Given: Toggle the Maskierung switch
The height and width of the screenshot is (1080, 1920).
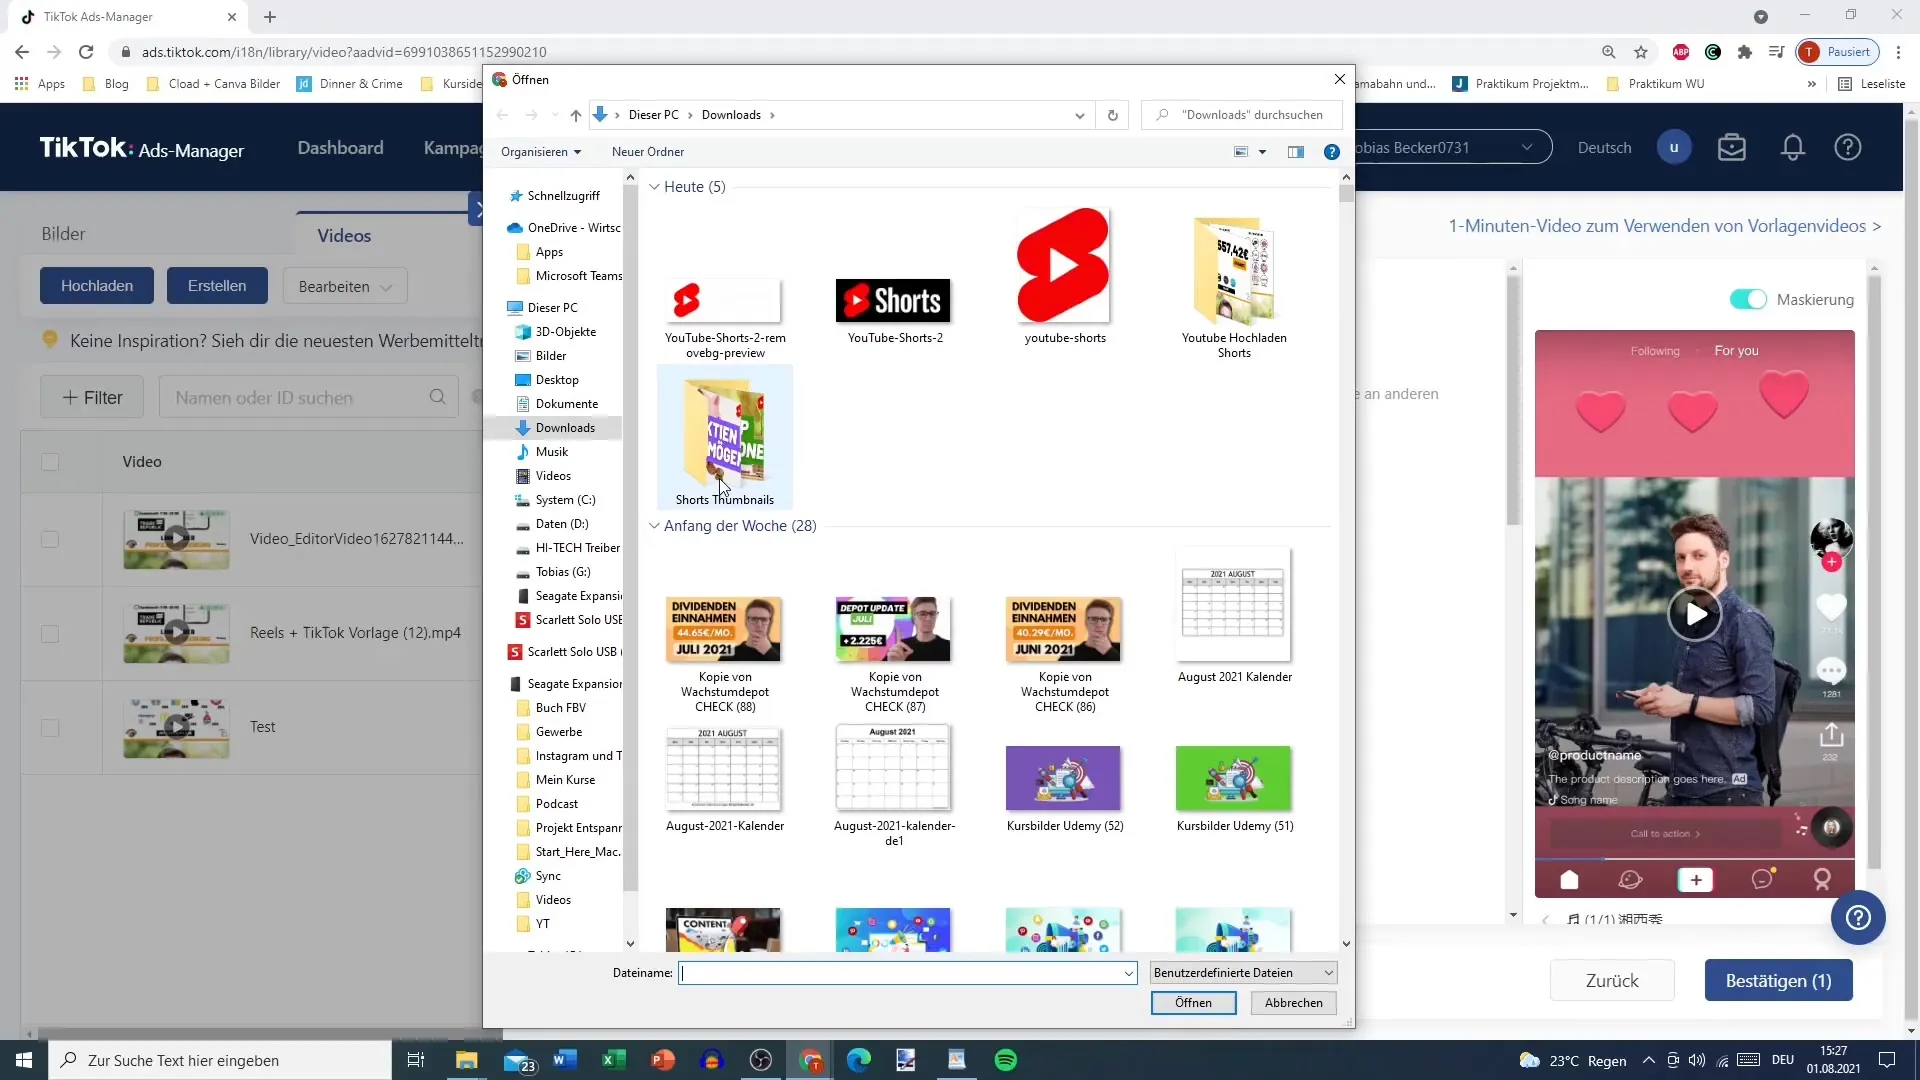Looking at the screenshot, I should pyautogui.click(x=1748, y=299).
